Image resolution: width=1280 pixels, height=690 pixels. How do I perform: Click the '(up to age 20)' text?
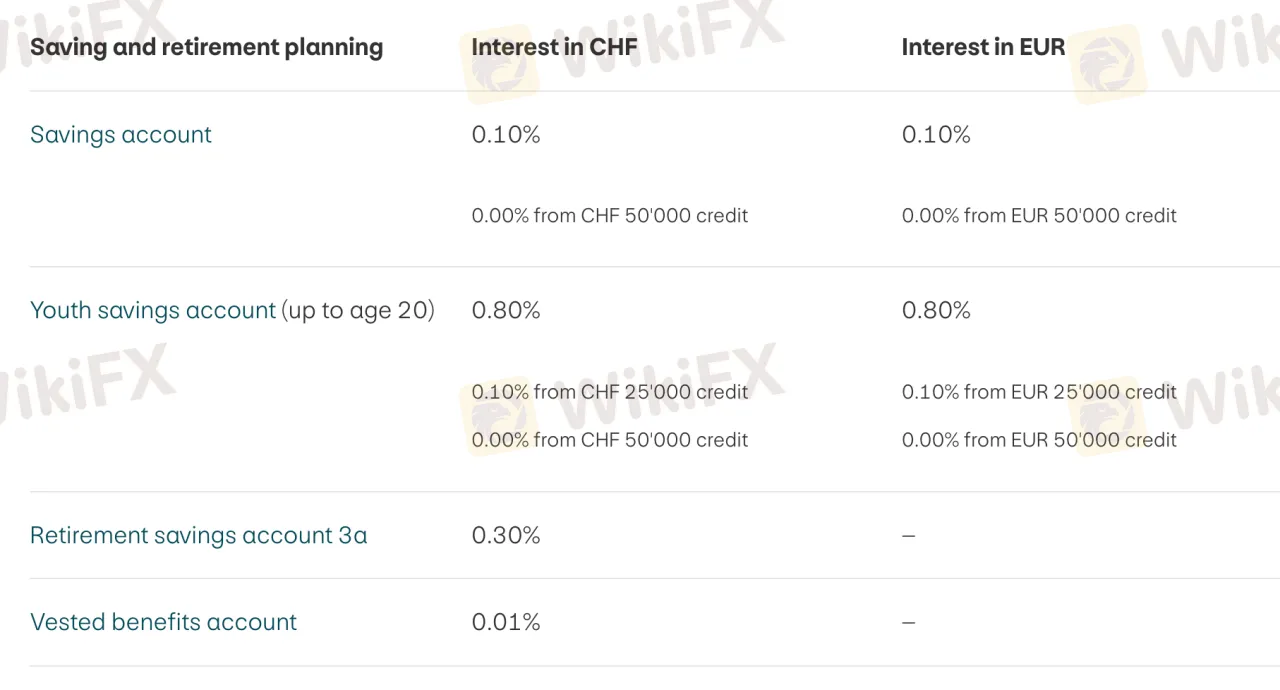pyautogui.click(x=358, y=311)
